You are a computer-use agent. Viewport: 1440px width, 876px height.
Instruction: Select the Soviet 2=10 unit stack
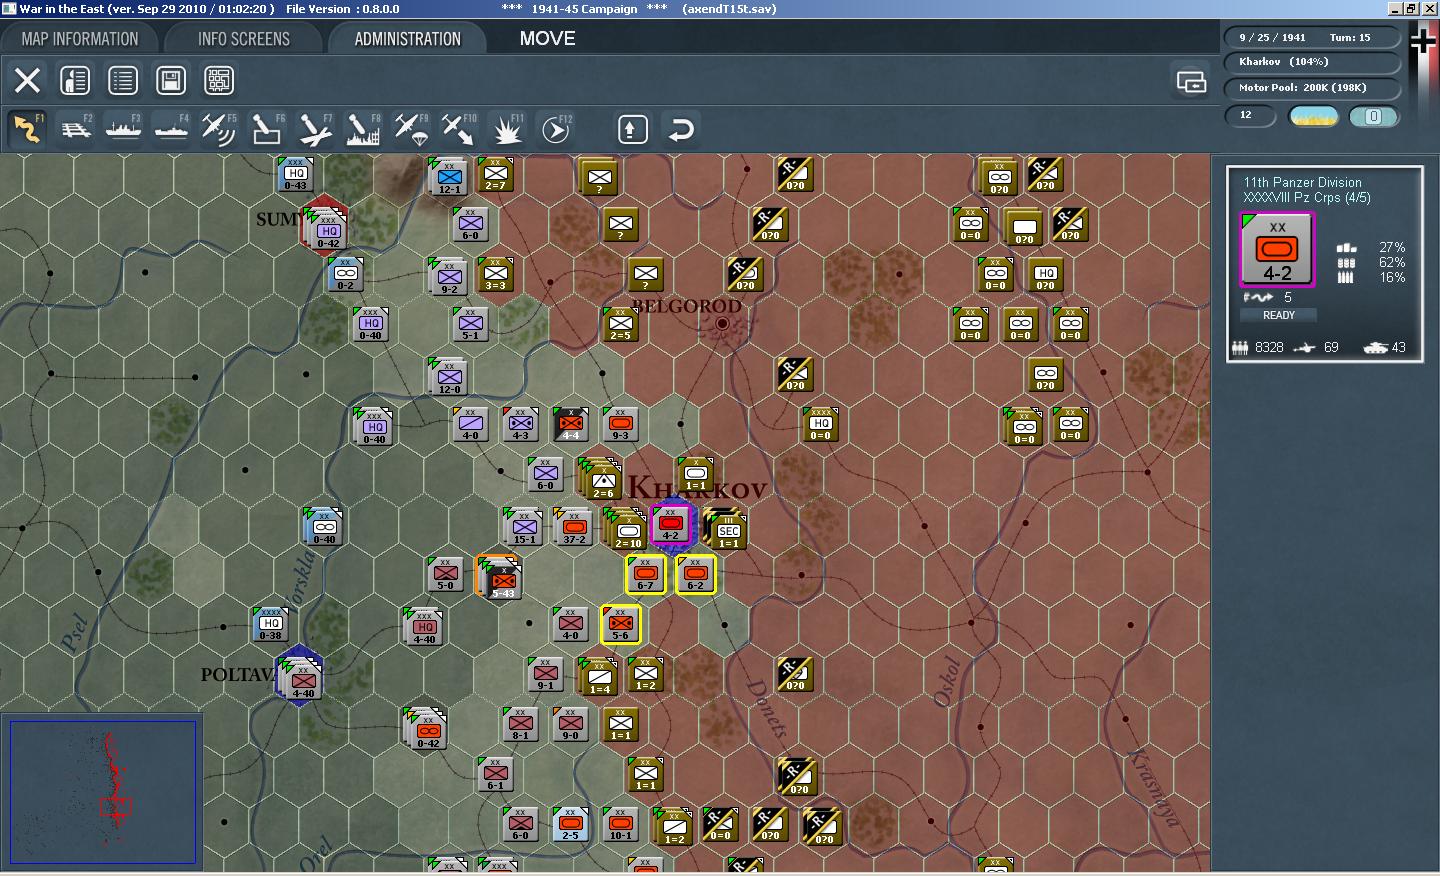point(626,528)
